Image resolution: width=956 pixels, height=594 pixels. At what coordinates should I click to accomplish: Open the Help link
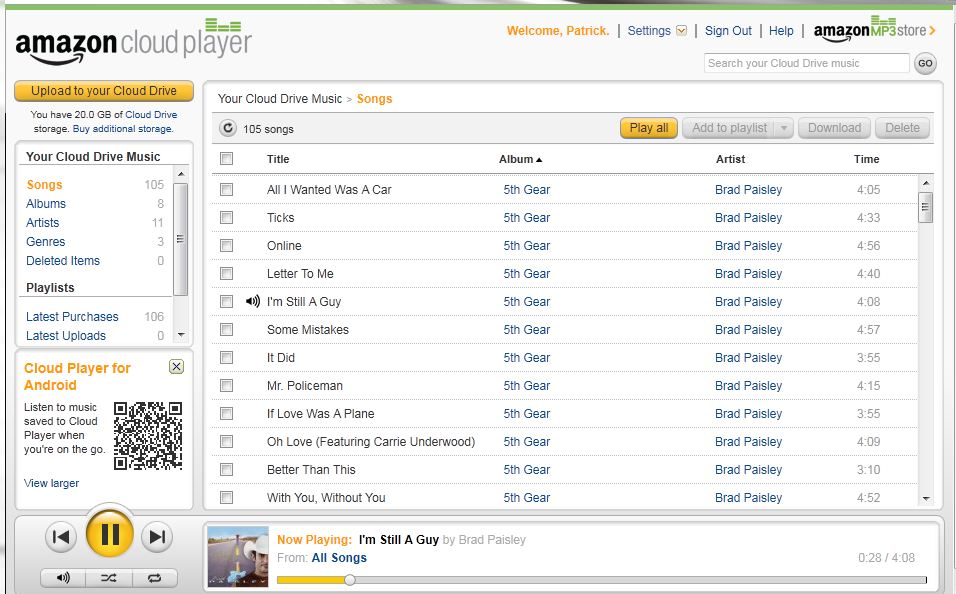coord(781,30)
